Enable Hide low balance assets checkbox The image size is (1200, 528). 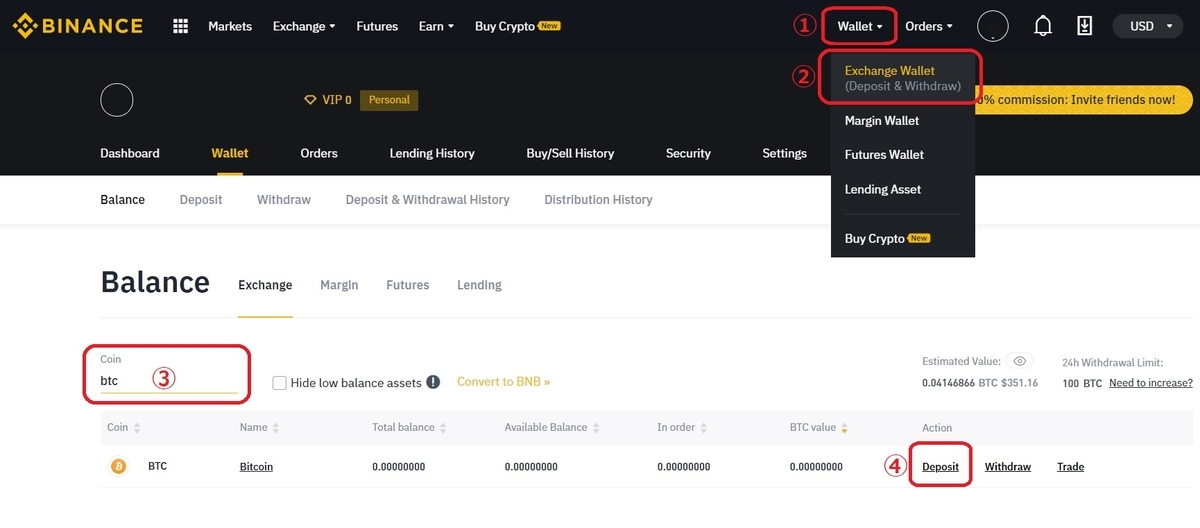click(x=279, y=383)
